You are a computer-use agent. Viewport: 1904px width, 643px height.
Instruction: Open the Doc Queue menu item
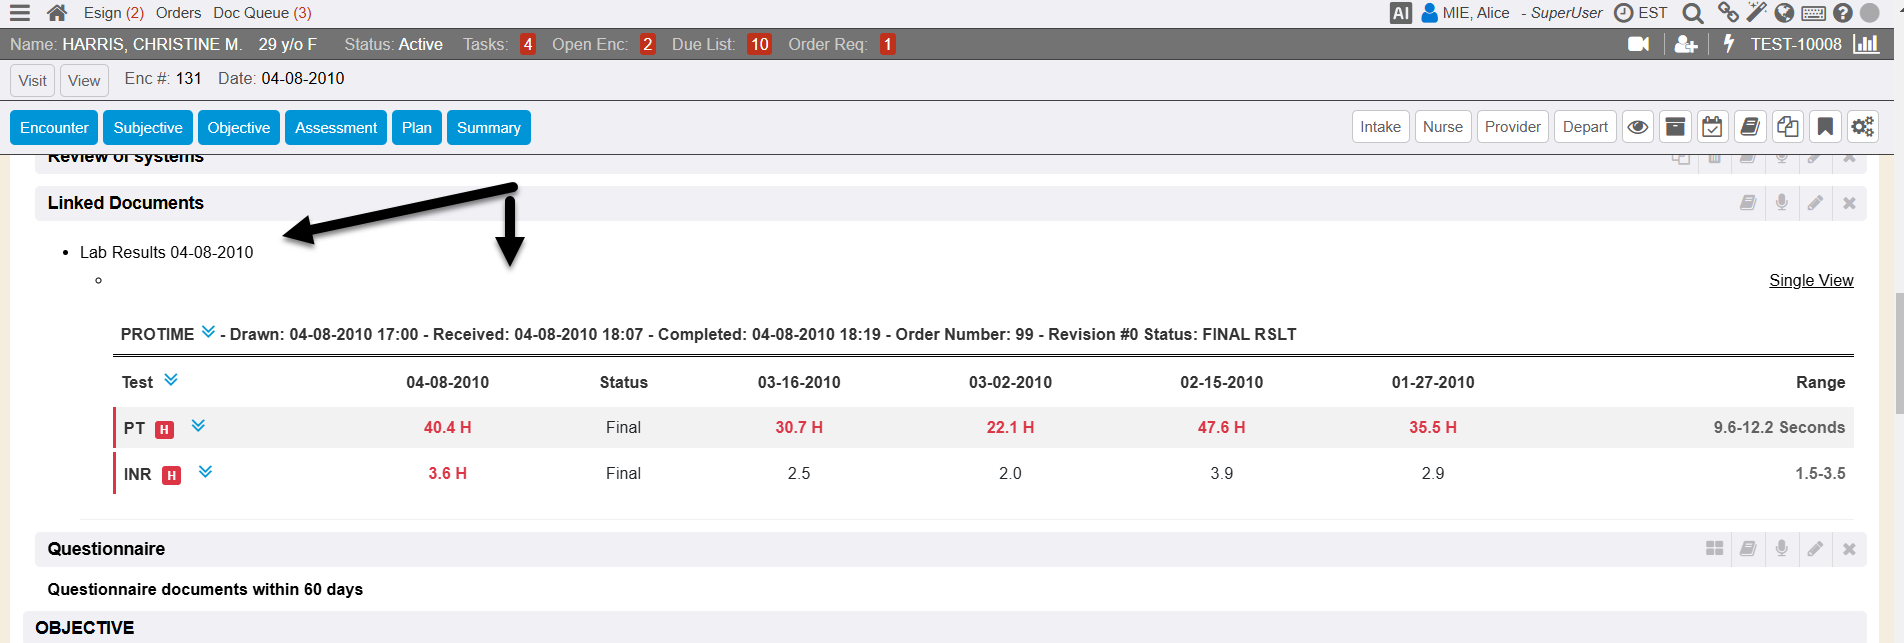(262, 13)
